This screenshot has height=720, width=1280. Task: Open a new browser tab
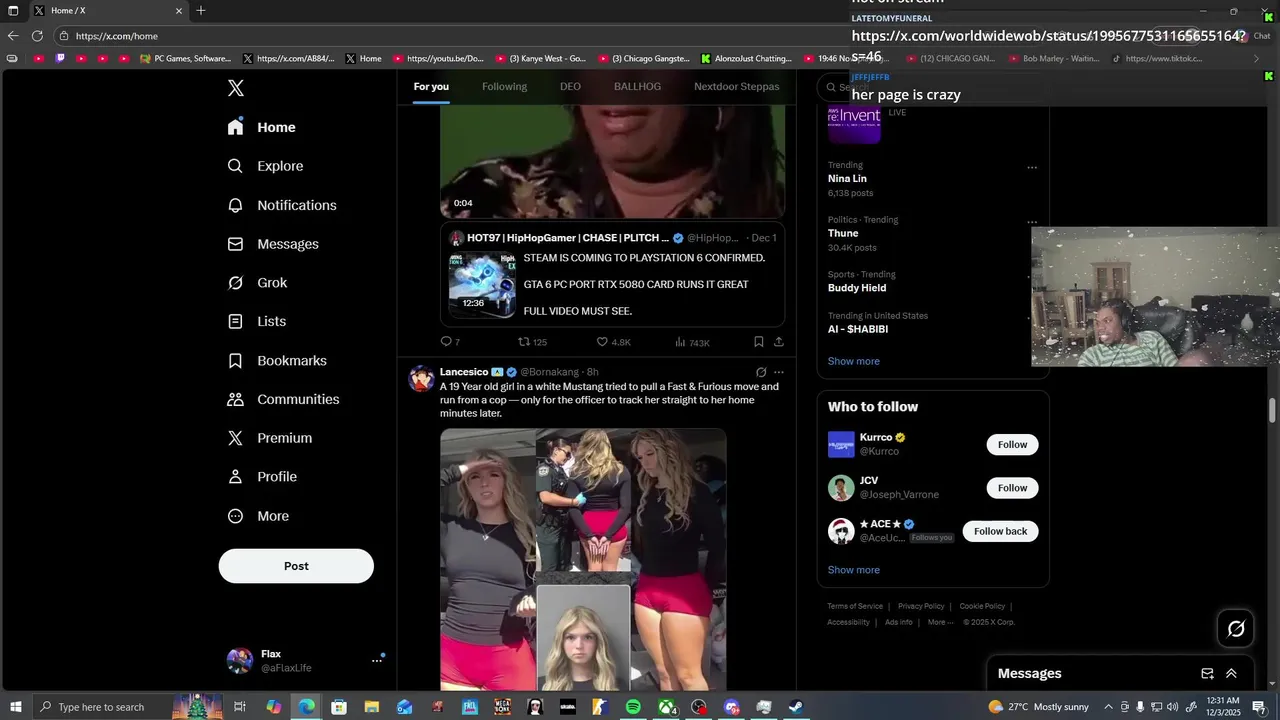[201, 11]
